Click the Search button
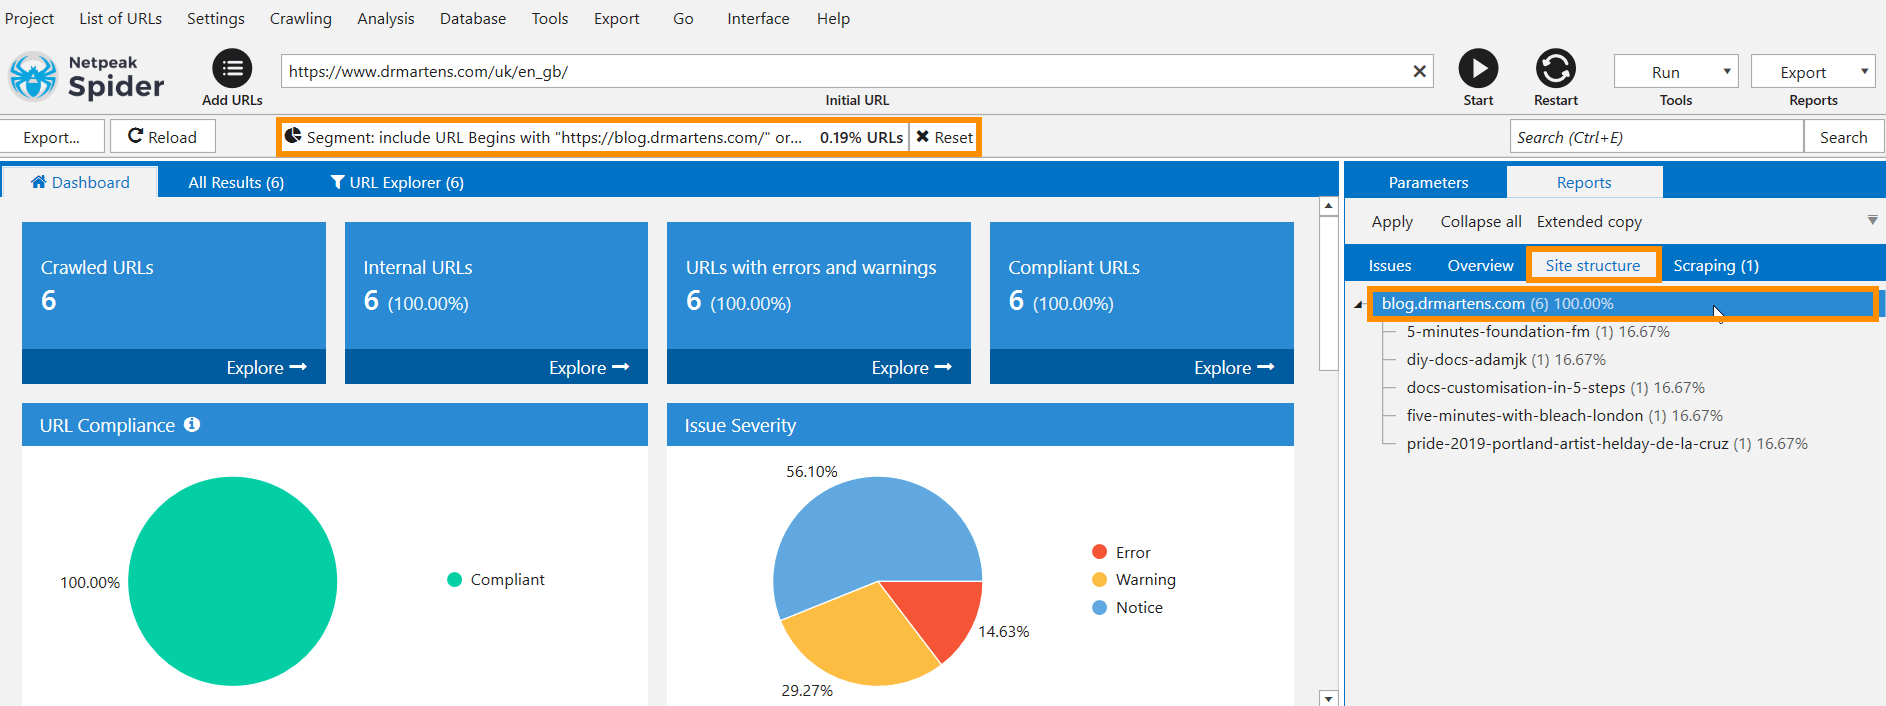 (1843, 137)
